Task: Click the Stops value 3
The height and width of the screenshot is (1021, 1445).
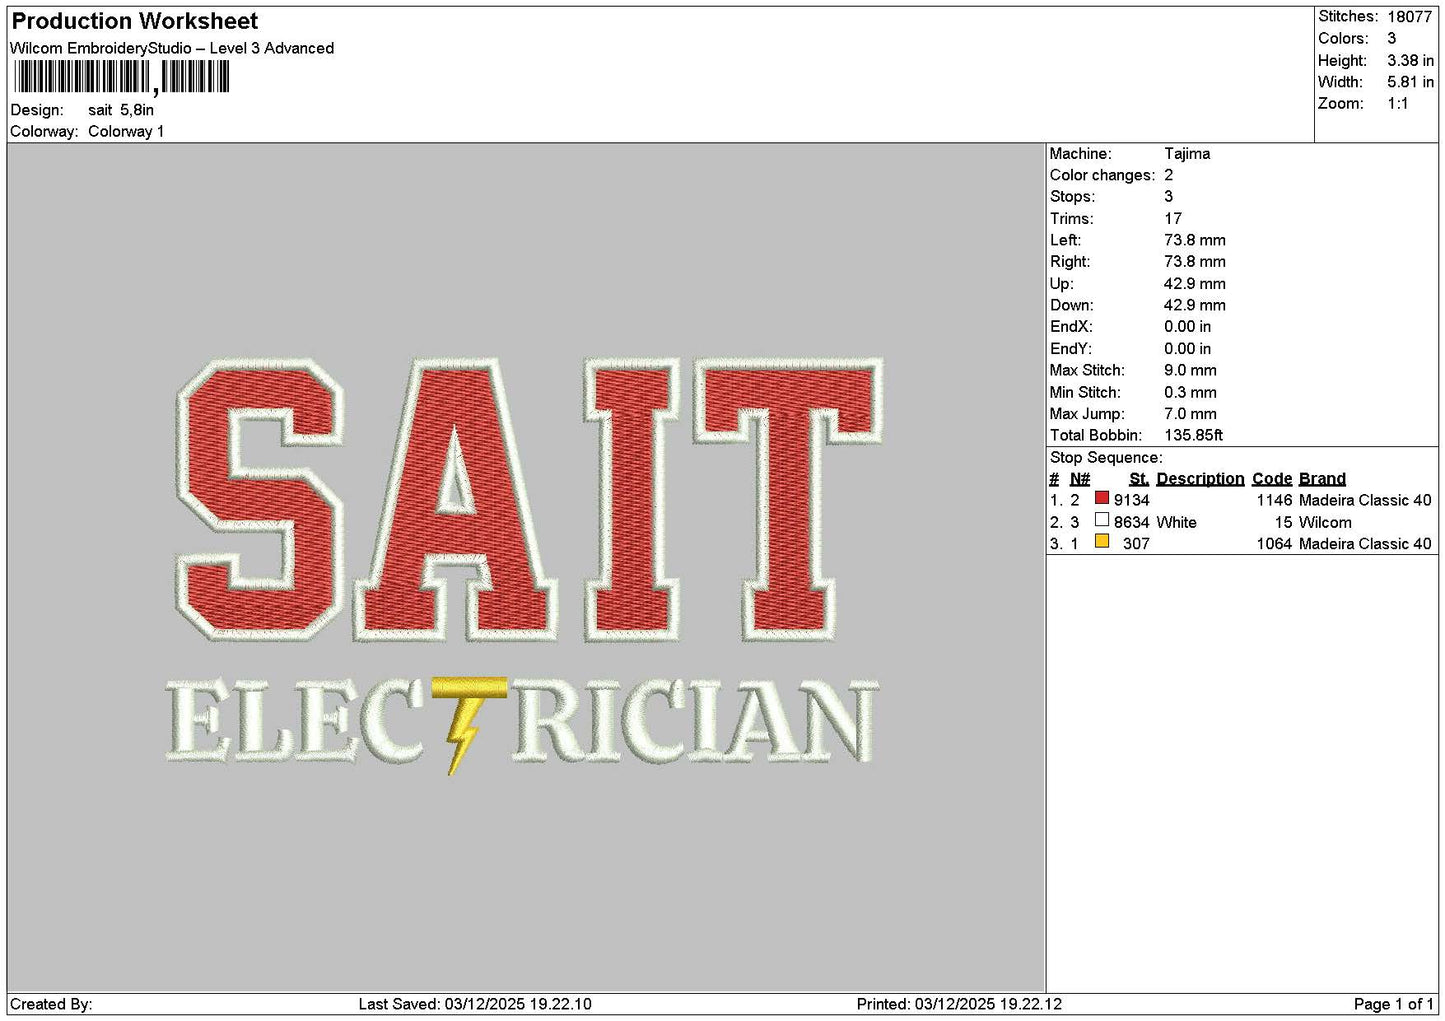Action: pos(1168,197)
